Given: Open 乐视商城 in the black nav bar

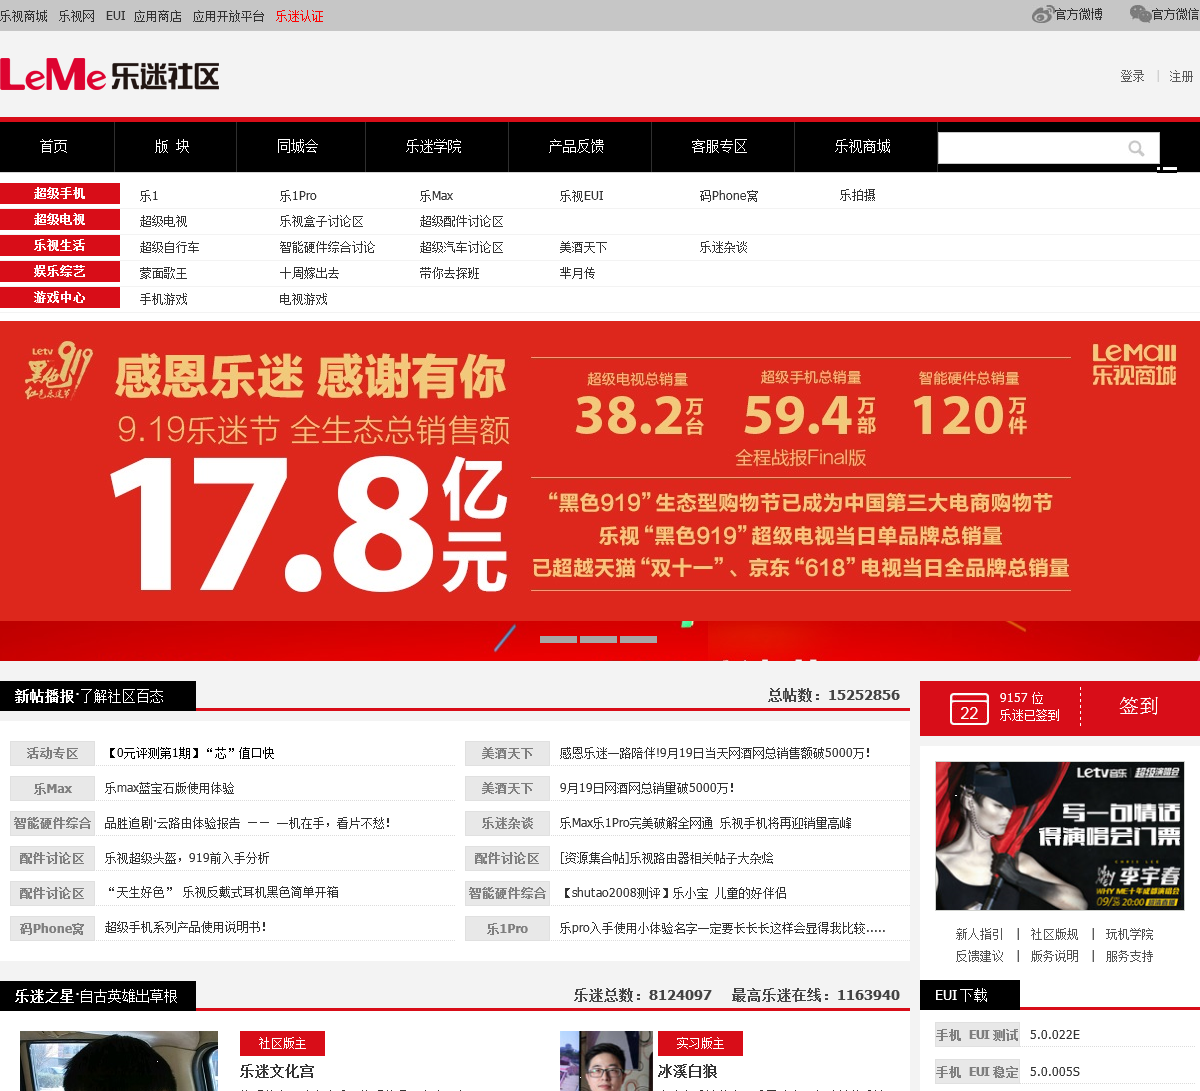Looking at the screenshot, I should tap(863, 146).
